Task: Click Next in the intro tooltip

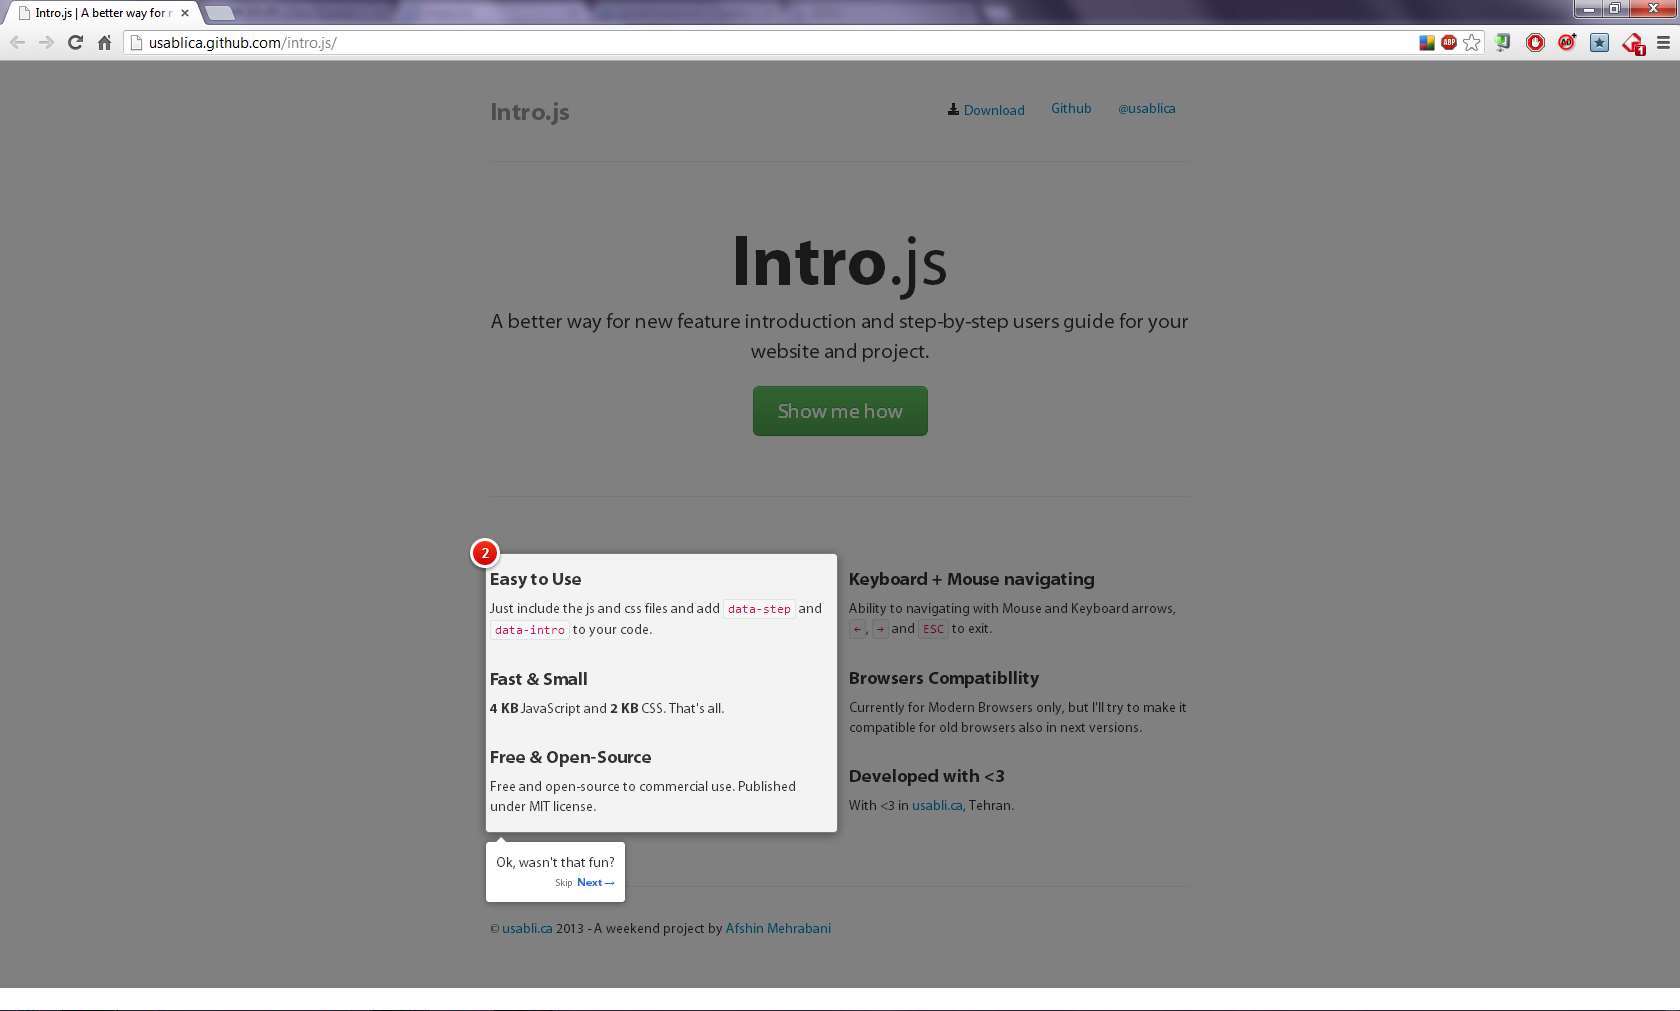Action: click(x=595, y=883)
